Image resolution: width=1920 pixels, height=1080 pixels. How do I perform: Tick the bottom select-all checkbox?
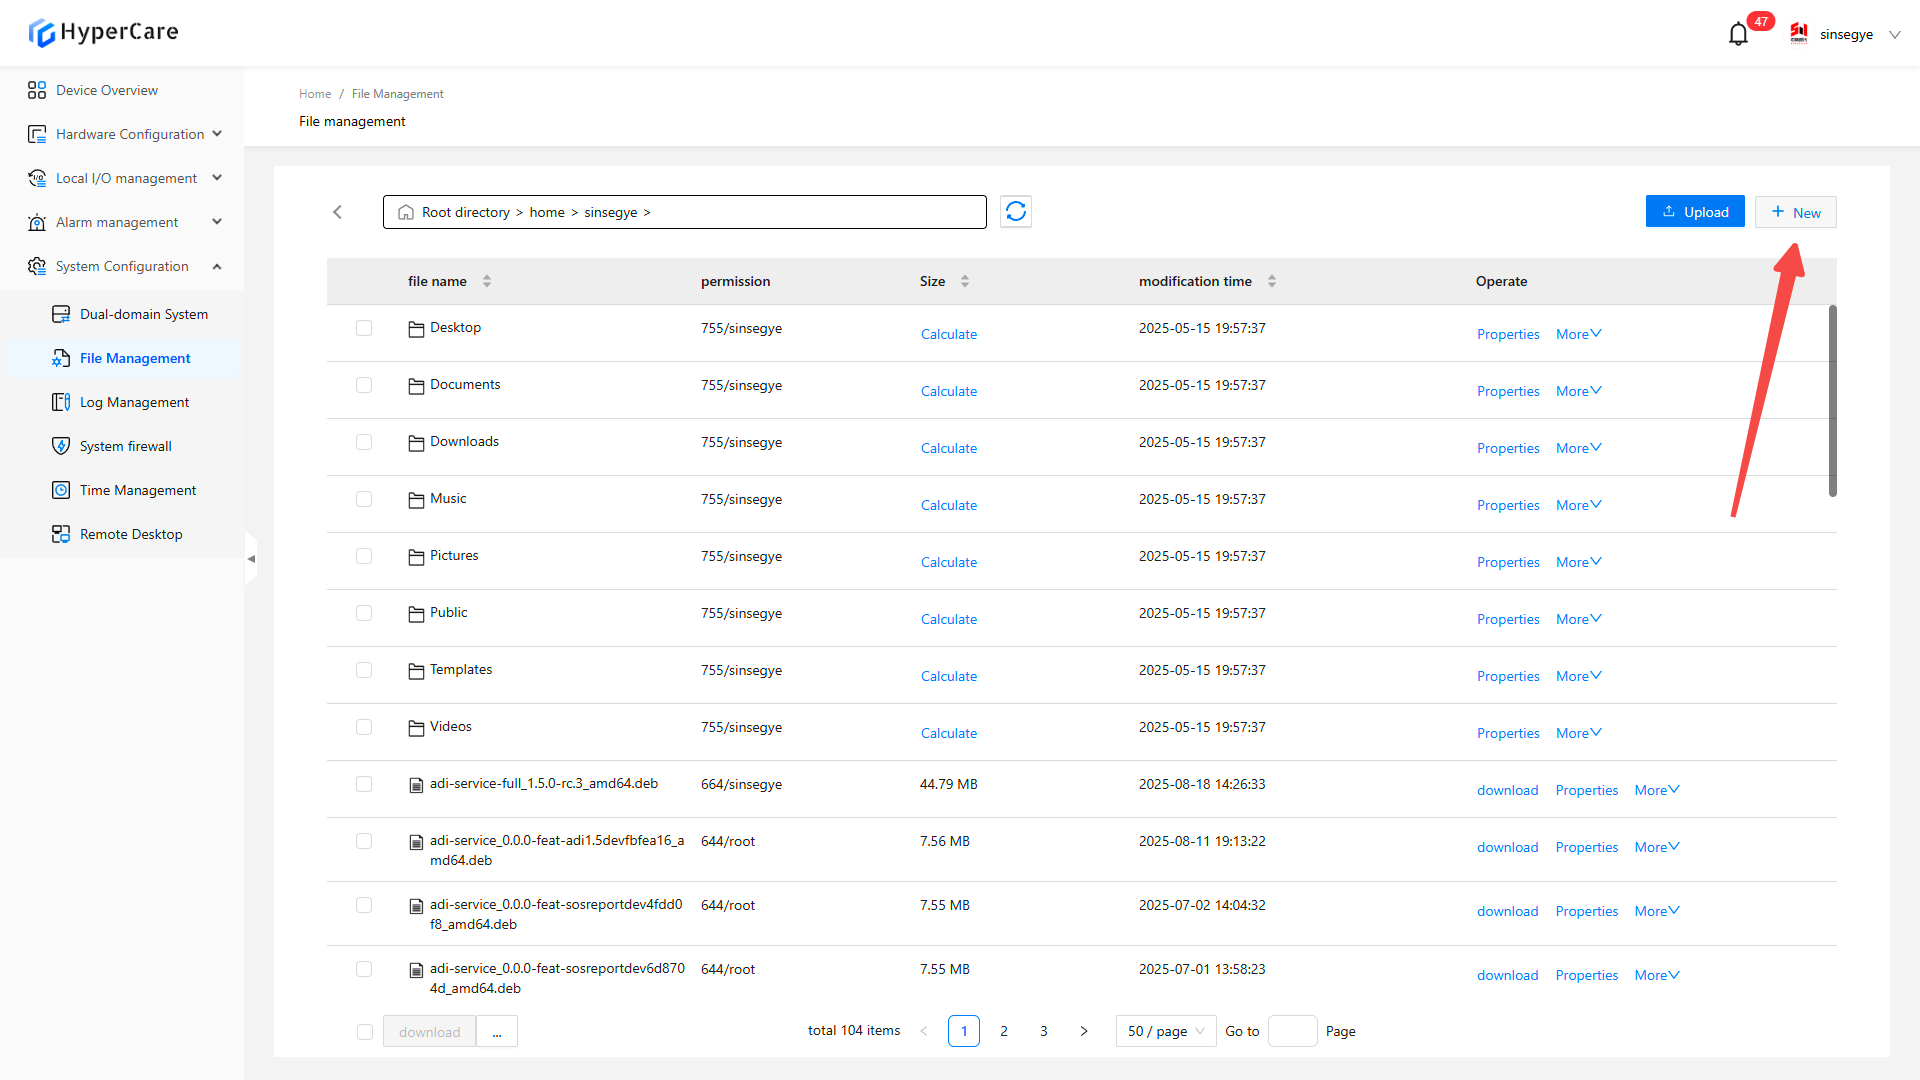pyautogui.click(x=365, y=1032)
